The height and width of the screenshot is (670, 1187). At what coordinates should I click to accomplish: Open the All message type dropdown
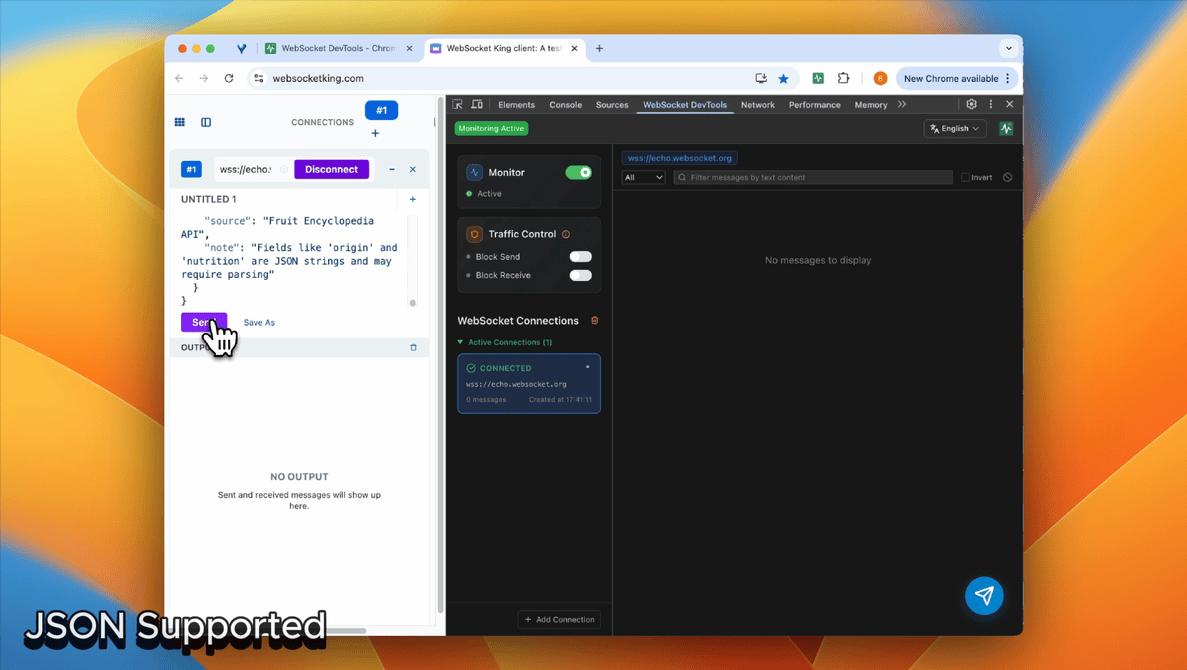tap(641, 177)
